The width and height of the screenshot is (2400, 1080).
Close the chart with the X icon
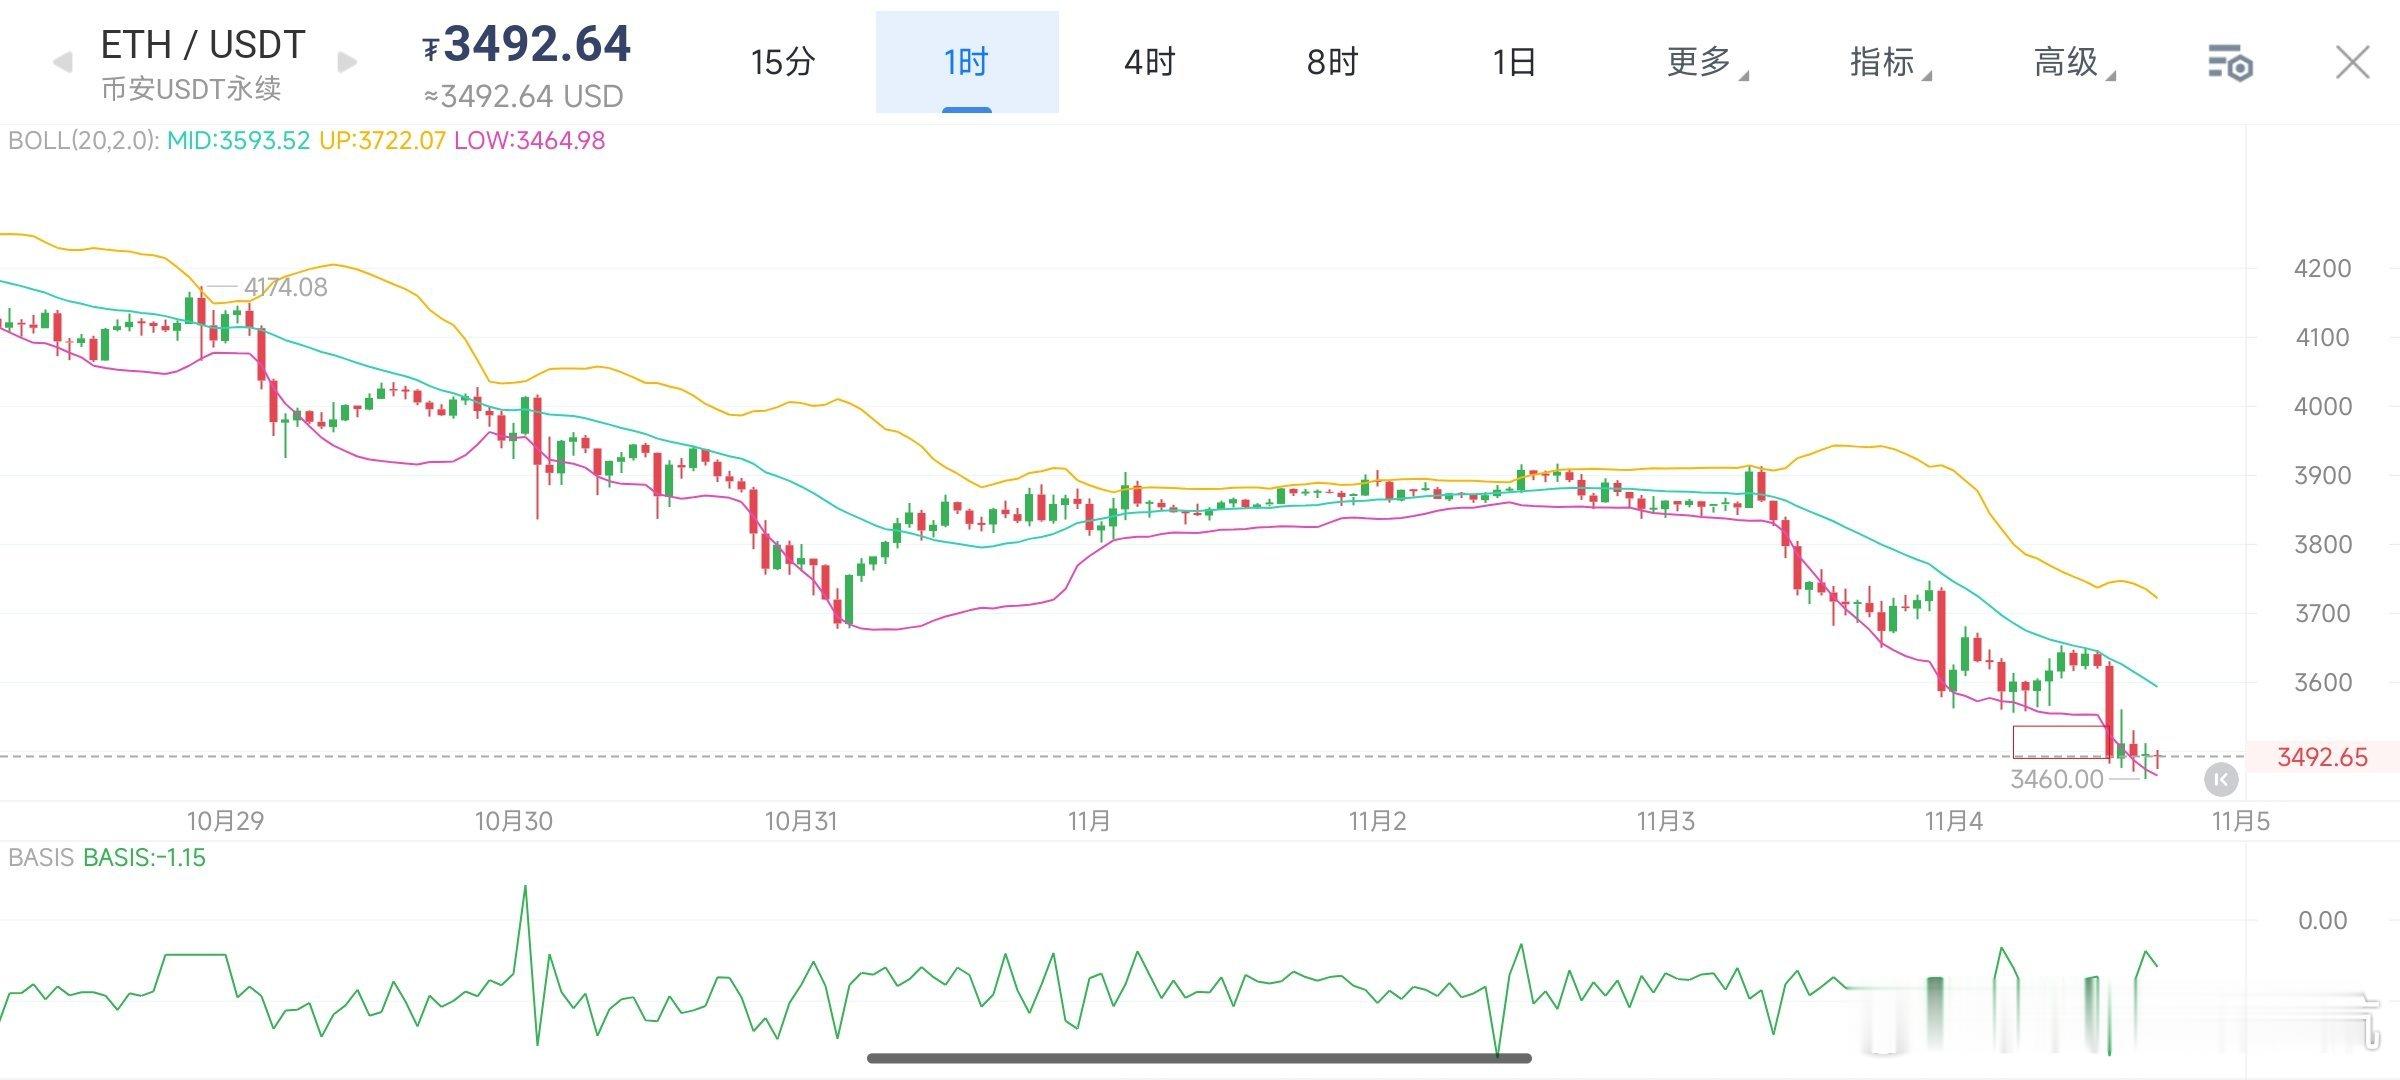click(2352, 62)
